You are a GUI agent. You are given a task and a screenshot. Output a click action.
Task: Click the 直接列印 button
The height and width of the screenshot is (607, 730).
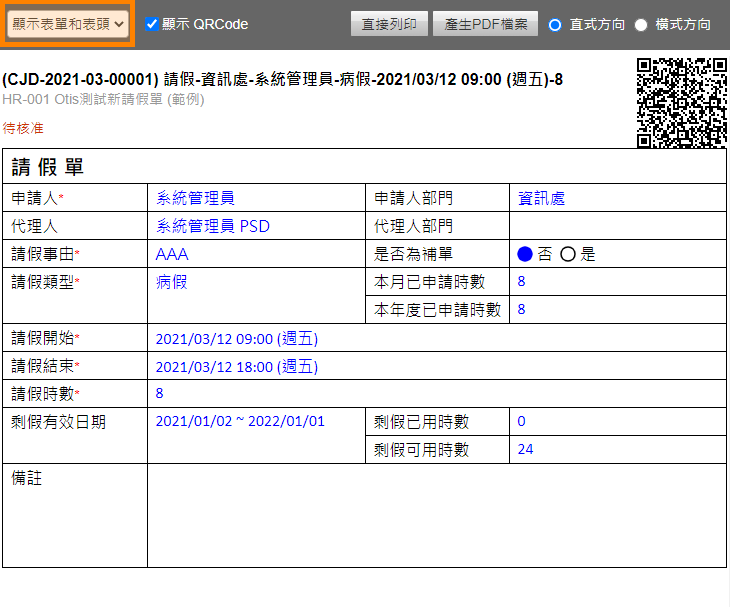[x=389, y=24]
